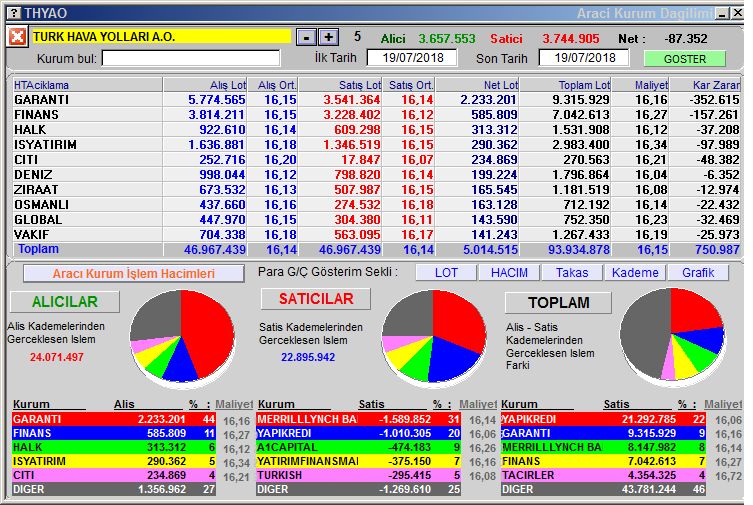Click the Alici total 3.657.553
753x505 pixels.
coord(447,38)
